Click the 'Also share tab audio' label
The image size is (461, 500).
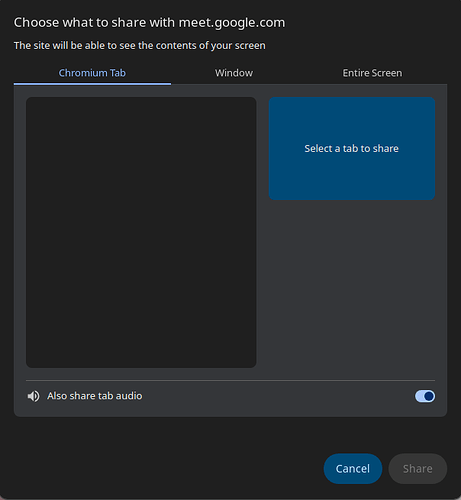(x=95, y=396)
